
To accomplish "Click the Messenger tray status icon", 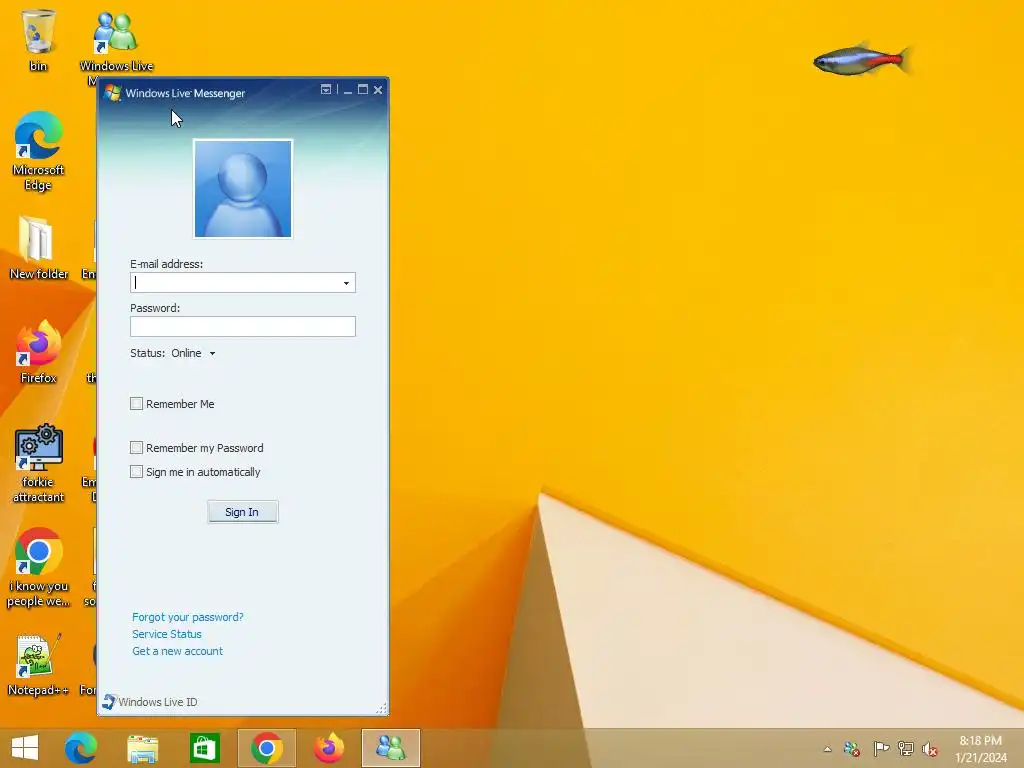I will (852, 749).
